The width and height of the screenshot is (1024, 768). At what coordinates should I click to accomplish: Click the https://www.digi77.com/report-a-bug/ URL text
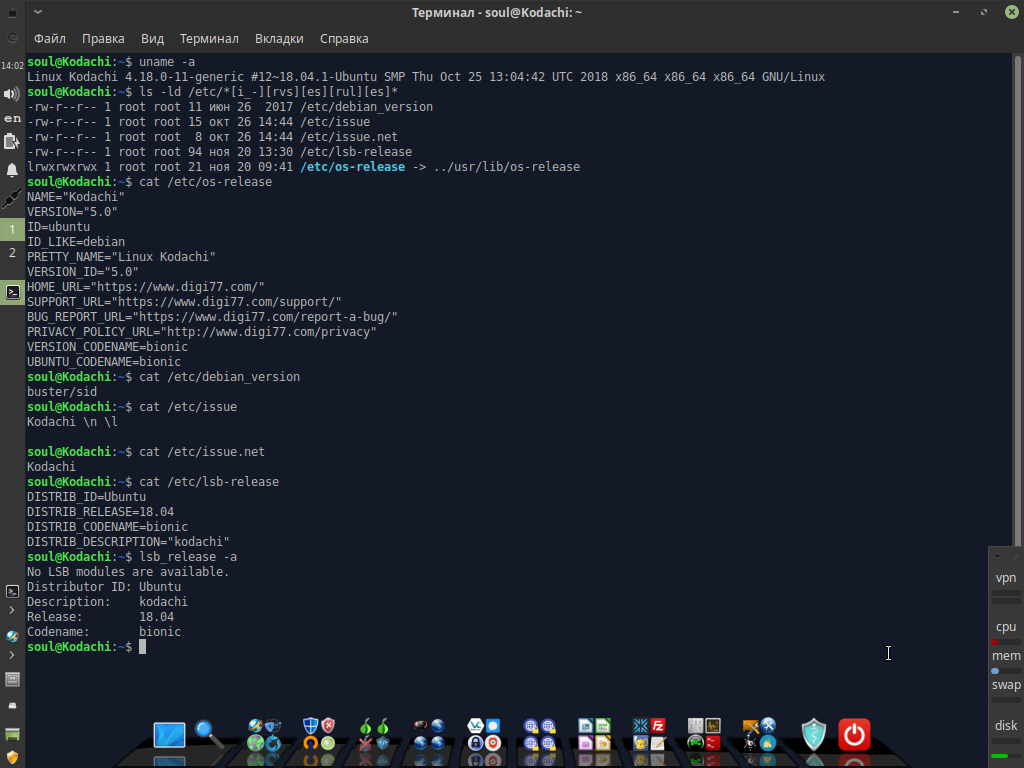265,317
